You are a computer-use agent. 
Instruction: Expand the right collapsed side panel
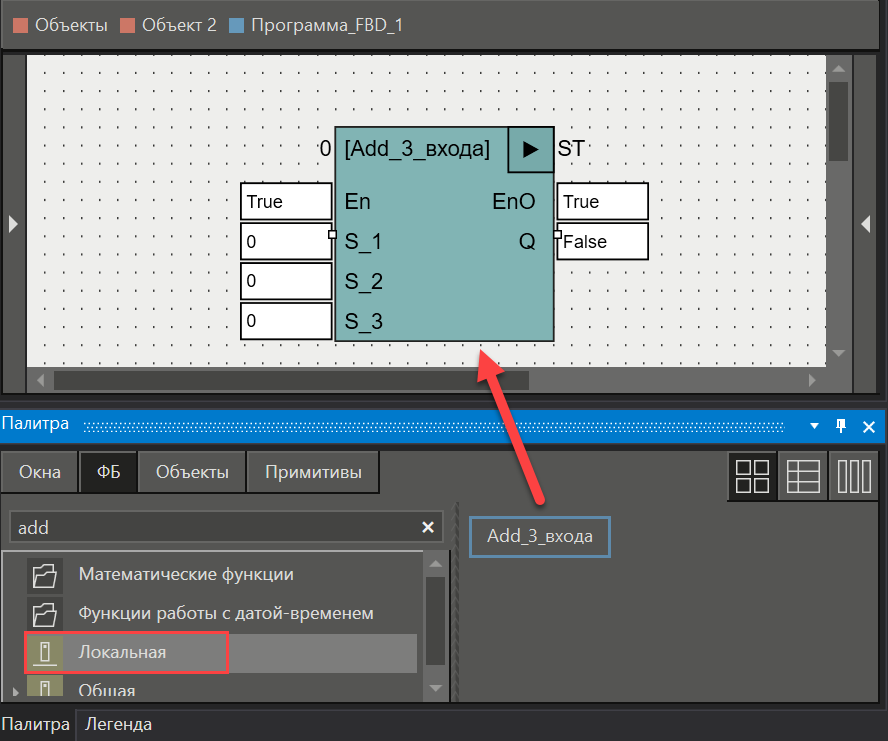click(867, 224)
